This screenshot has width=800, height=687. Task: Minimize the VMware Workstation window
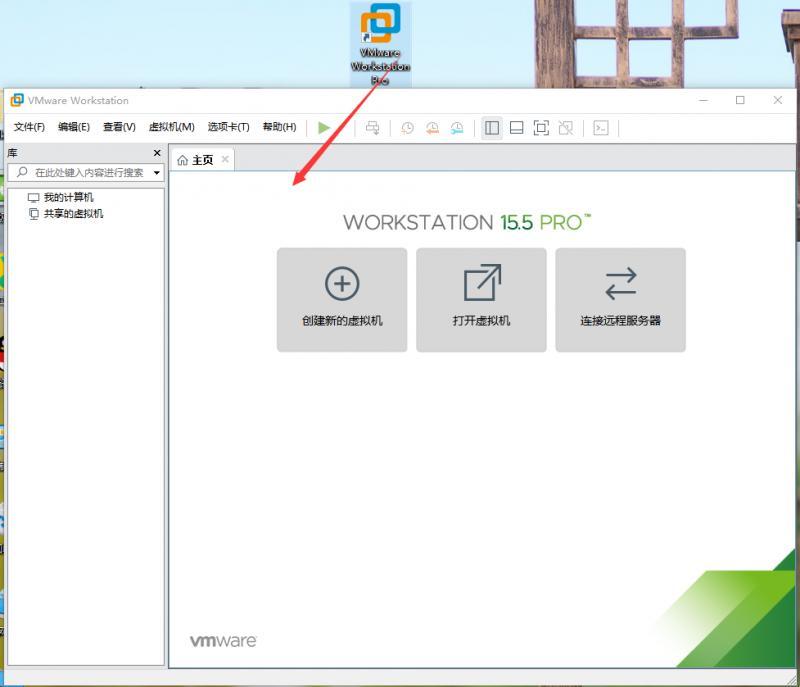pyautogui.click(x=704, y=100)
